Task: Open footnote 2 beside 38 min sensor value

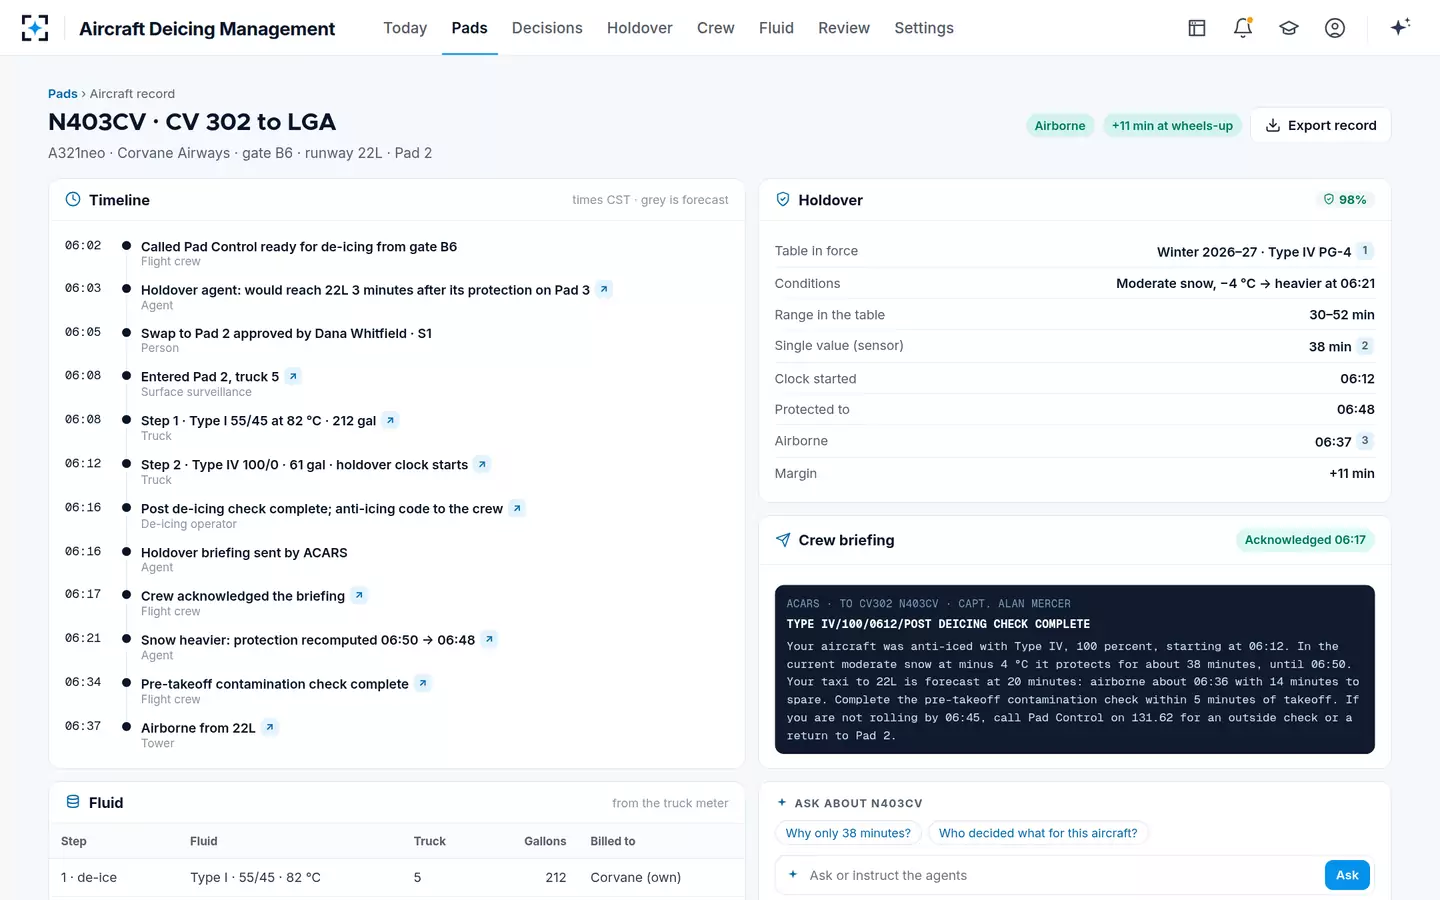Action: (x=1365, y=346)
